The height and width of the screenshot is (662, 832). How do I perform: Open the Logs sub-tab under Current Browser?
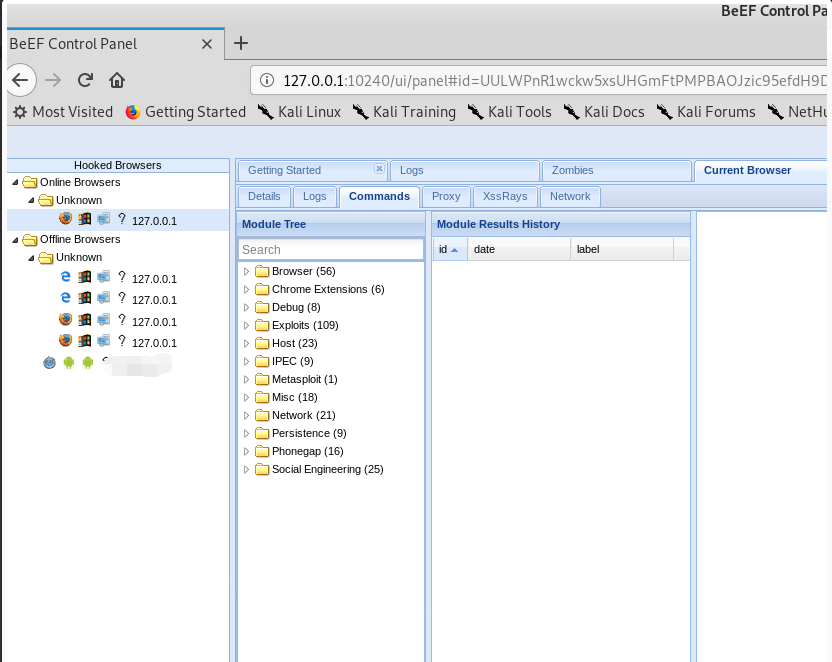pyautogui.click(x=315, y=196)
